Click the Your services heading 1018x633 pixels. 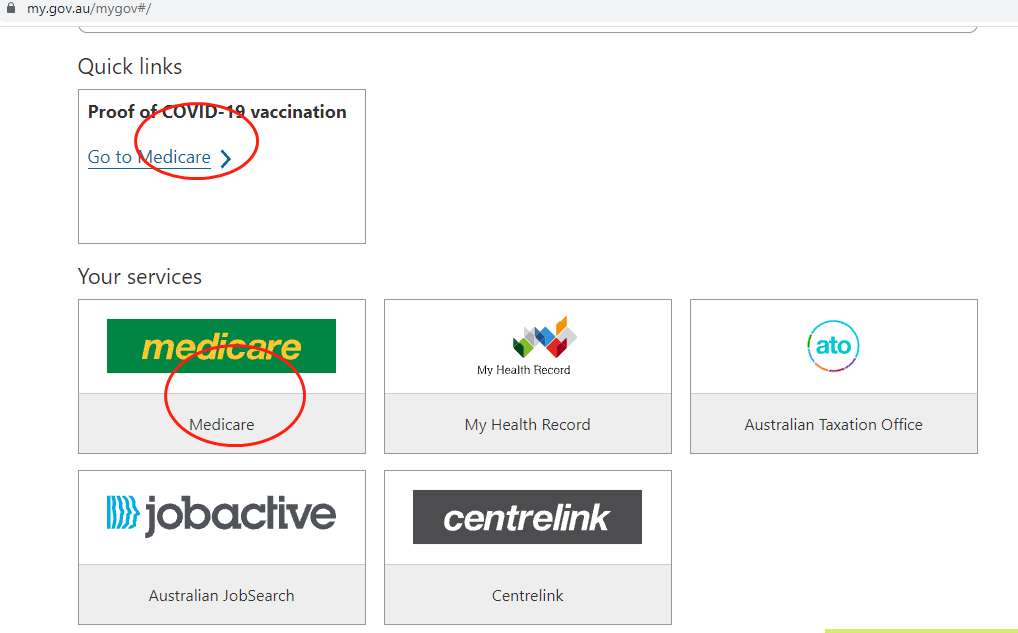tap(140, 277)
